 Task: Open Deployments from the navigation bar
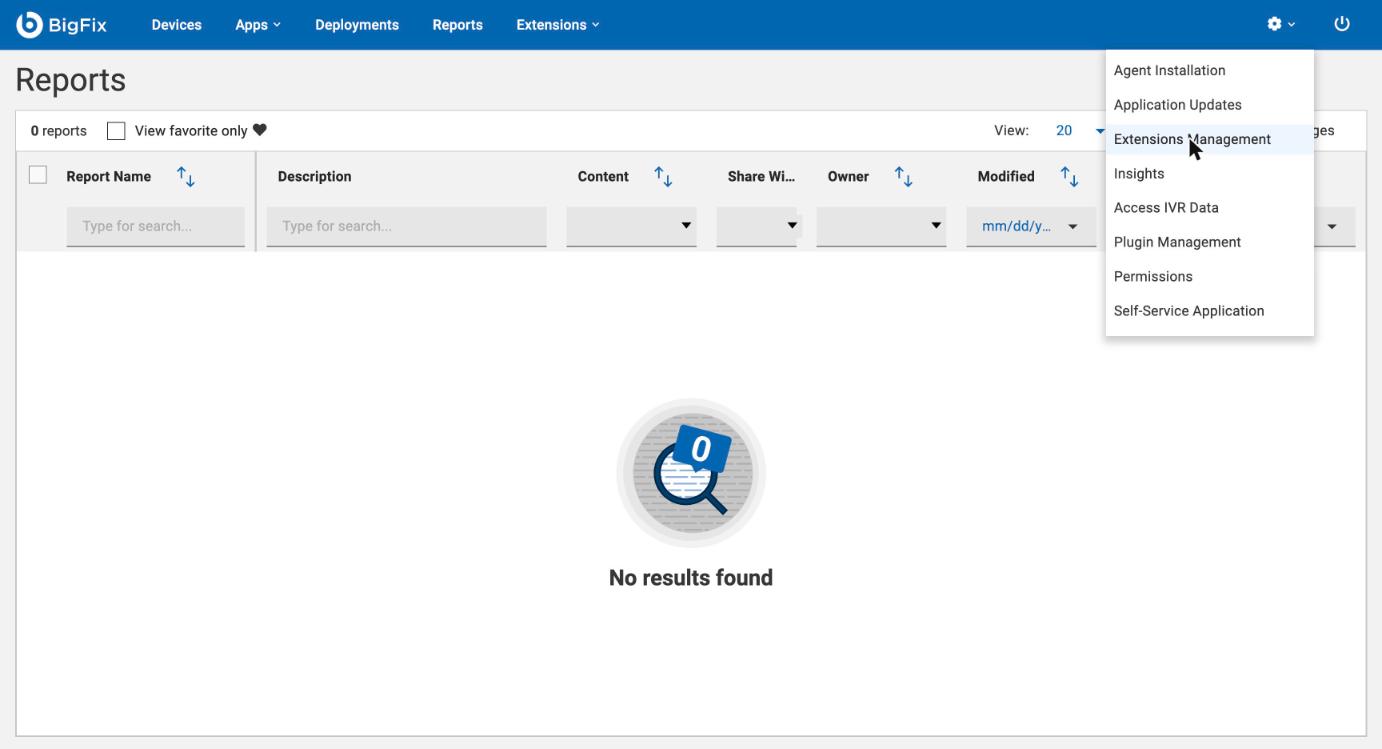(x=357, y=25)
